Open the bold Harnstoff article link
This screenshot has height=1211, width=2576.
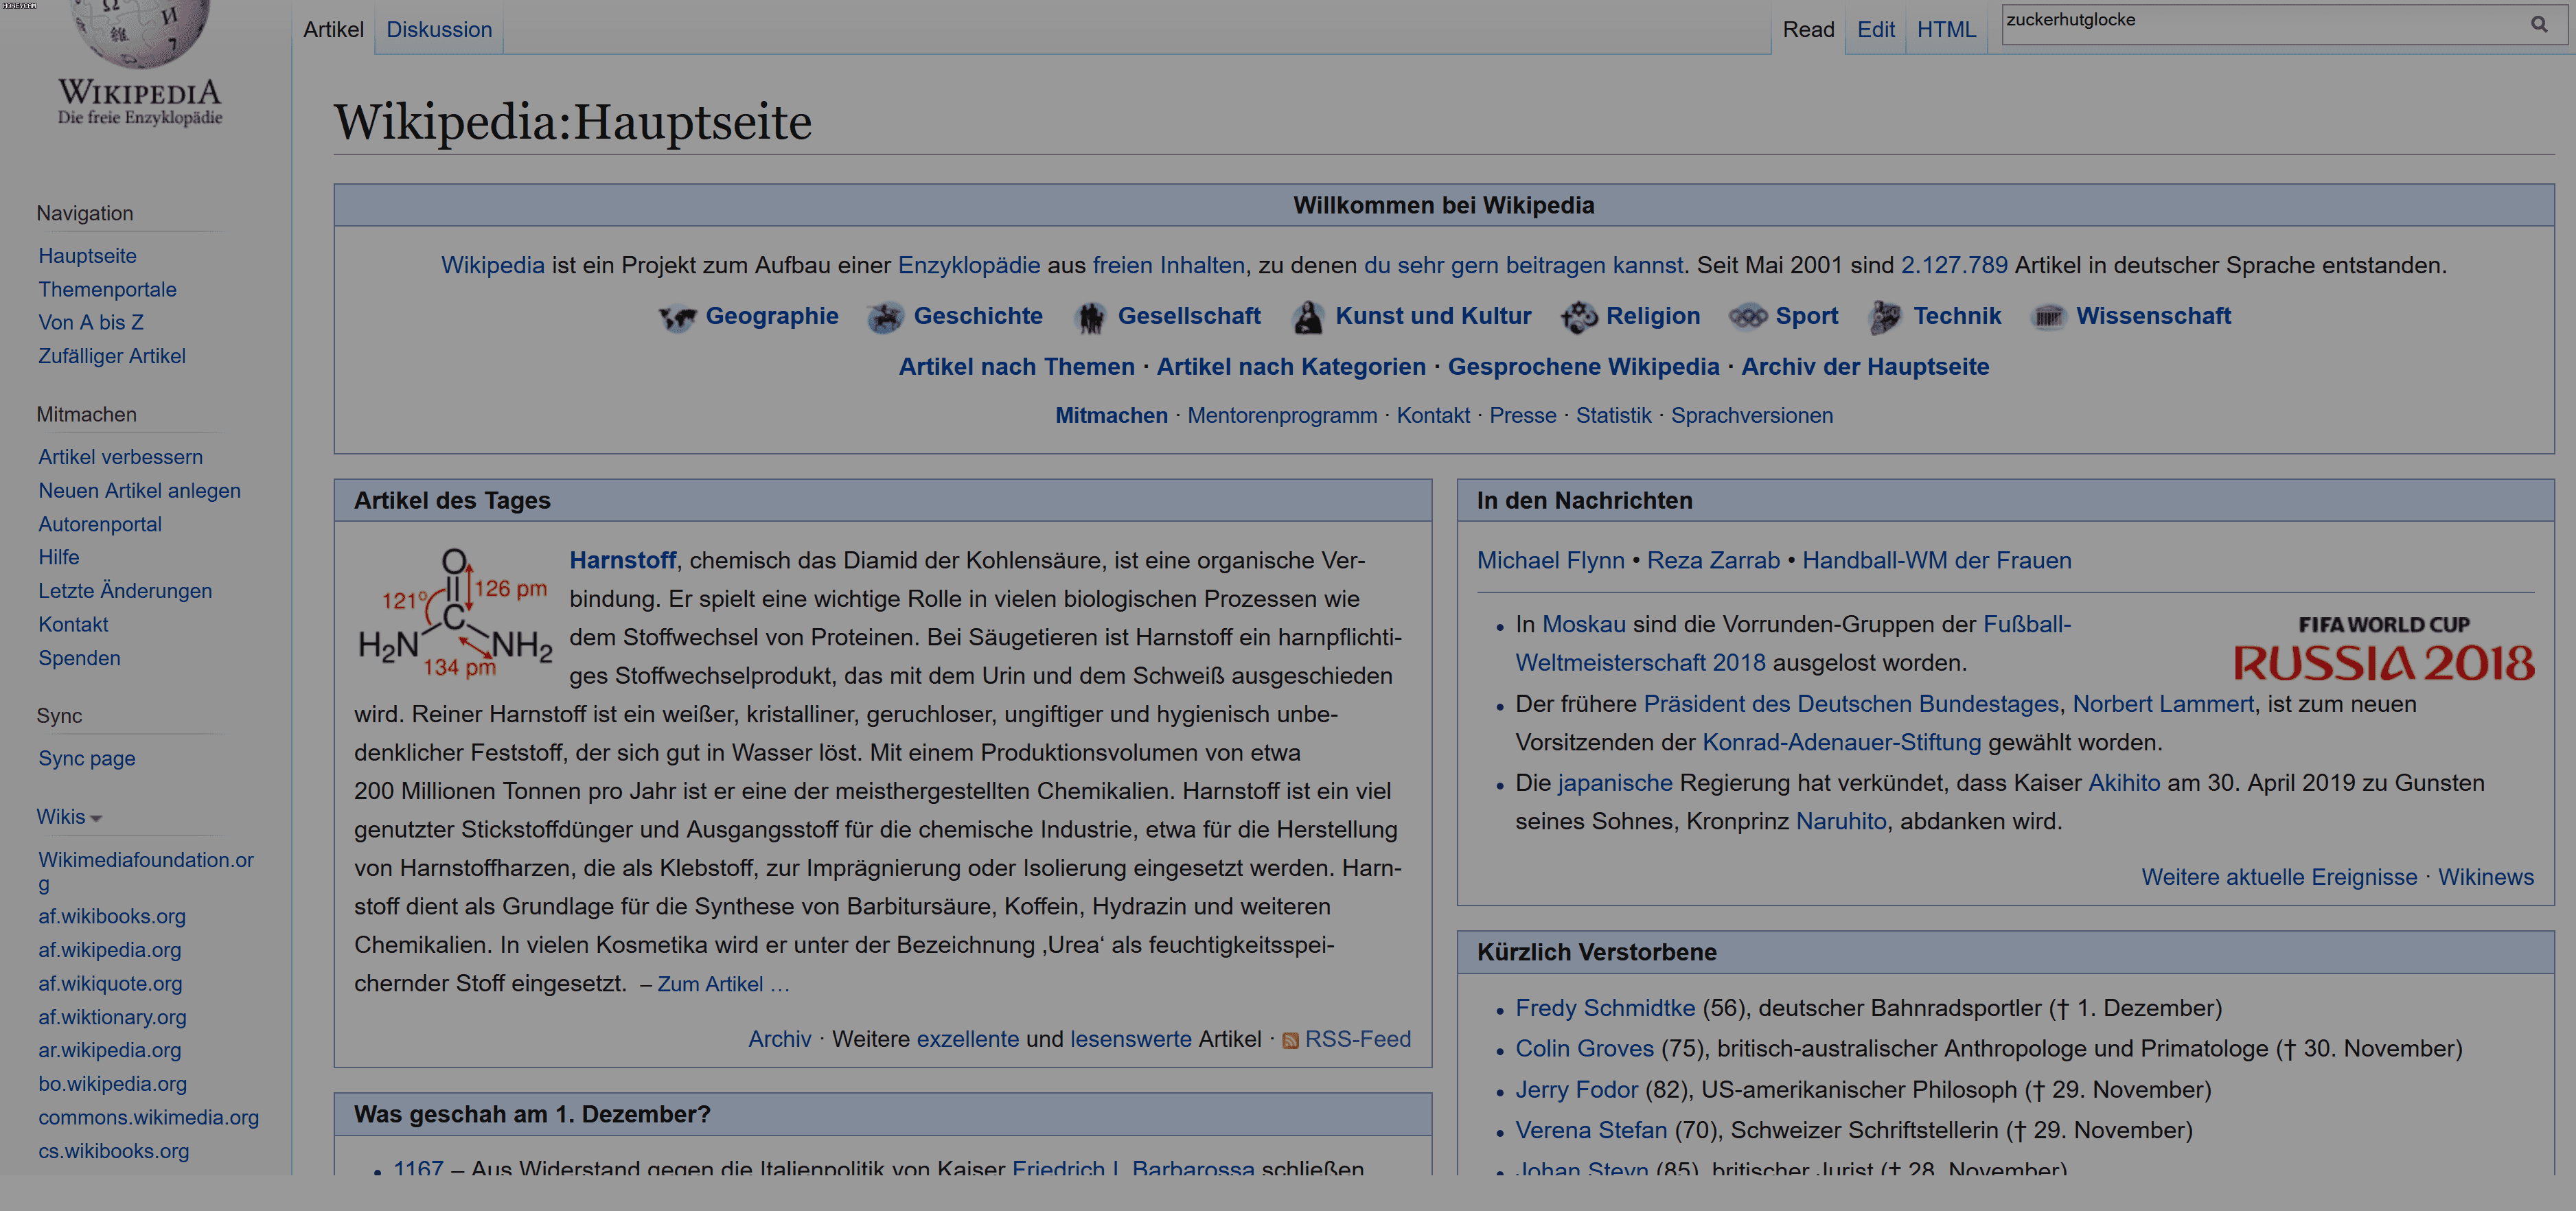(623, 561)
